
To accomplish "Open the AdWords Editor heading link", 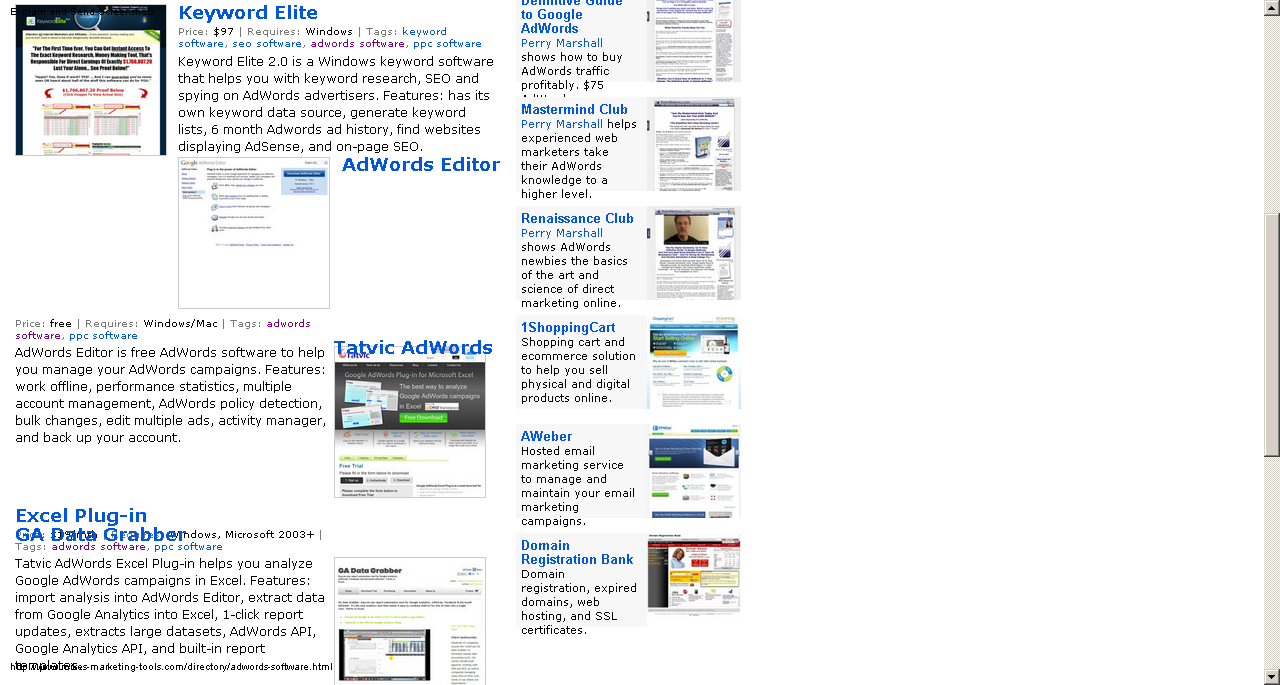I will (x=421, y=165).
